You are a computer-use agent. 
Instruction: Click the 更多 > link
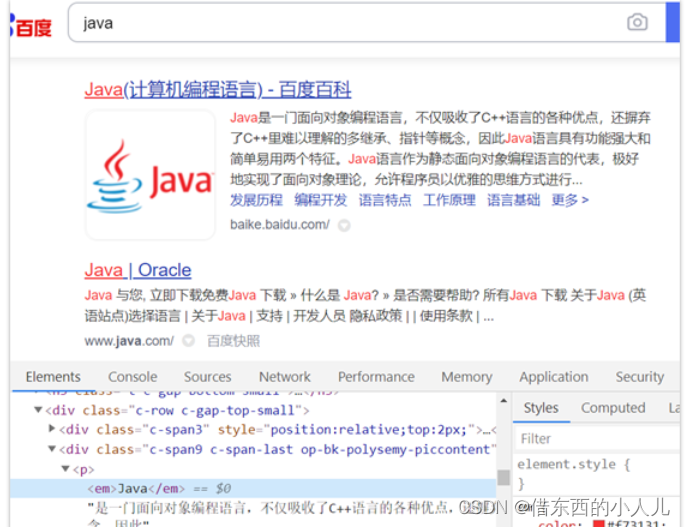570,200
